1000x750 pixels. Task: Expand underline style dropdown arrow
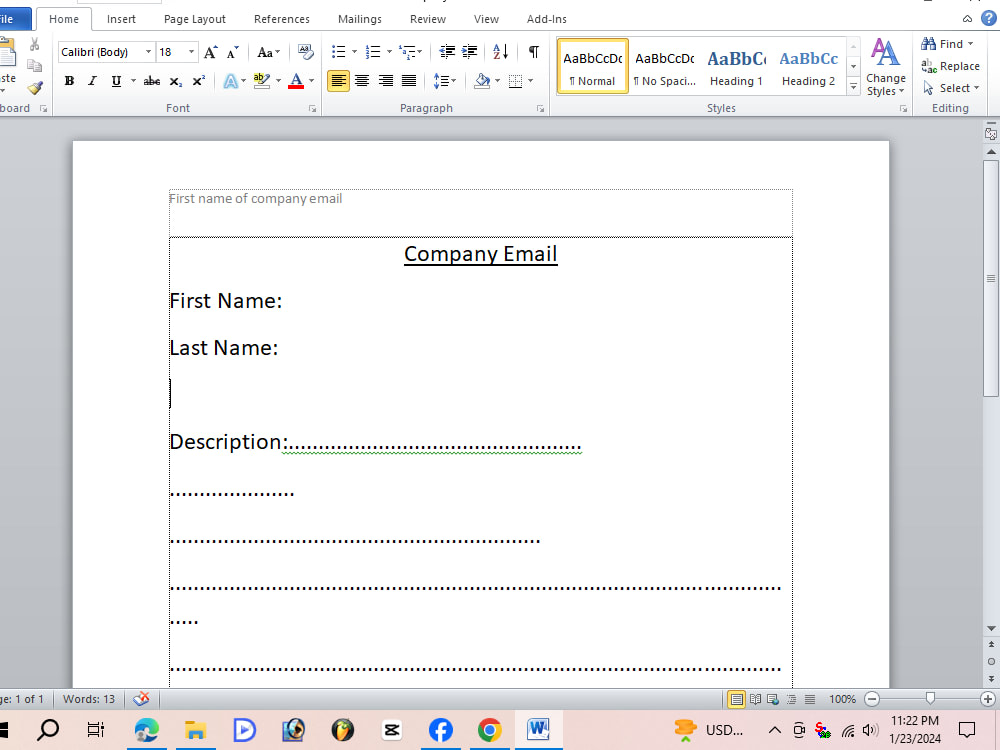[x=133, y=81]
